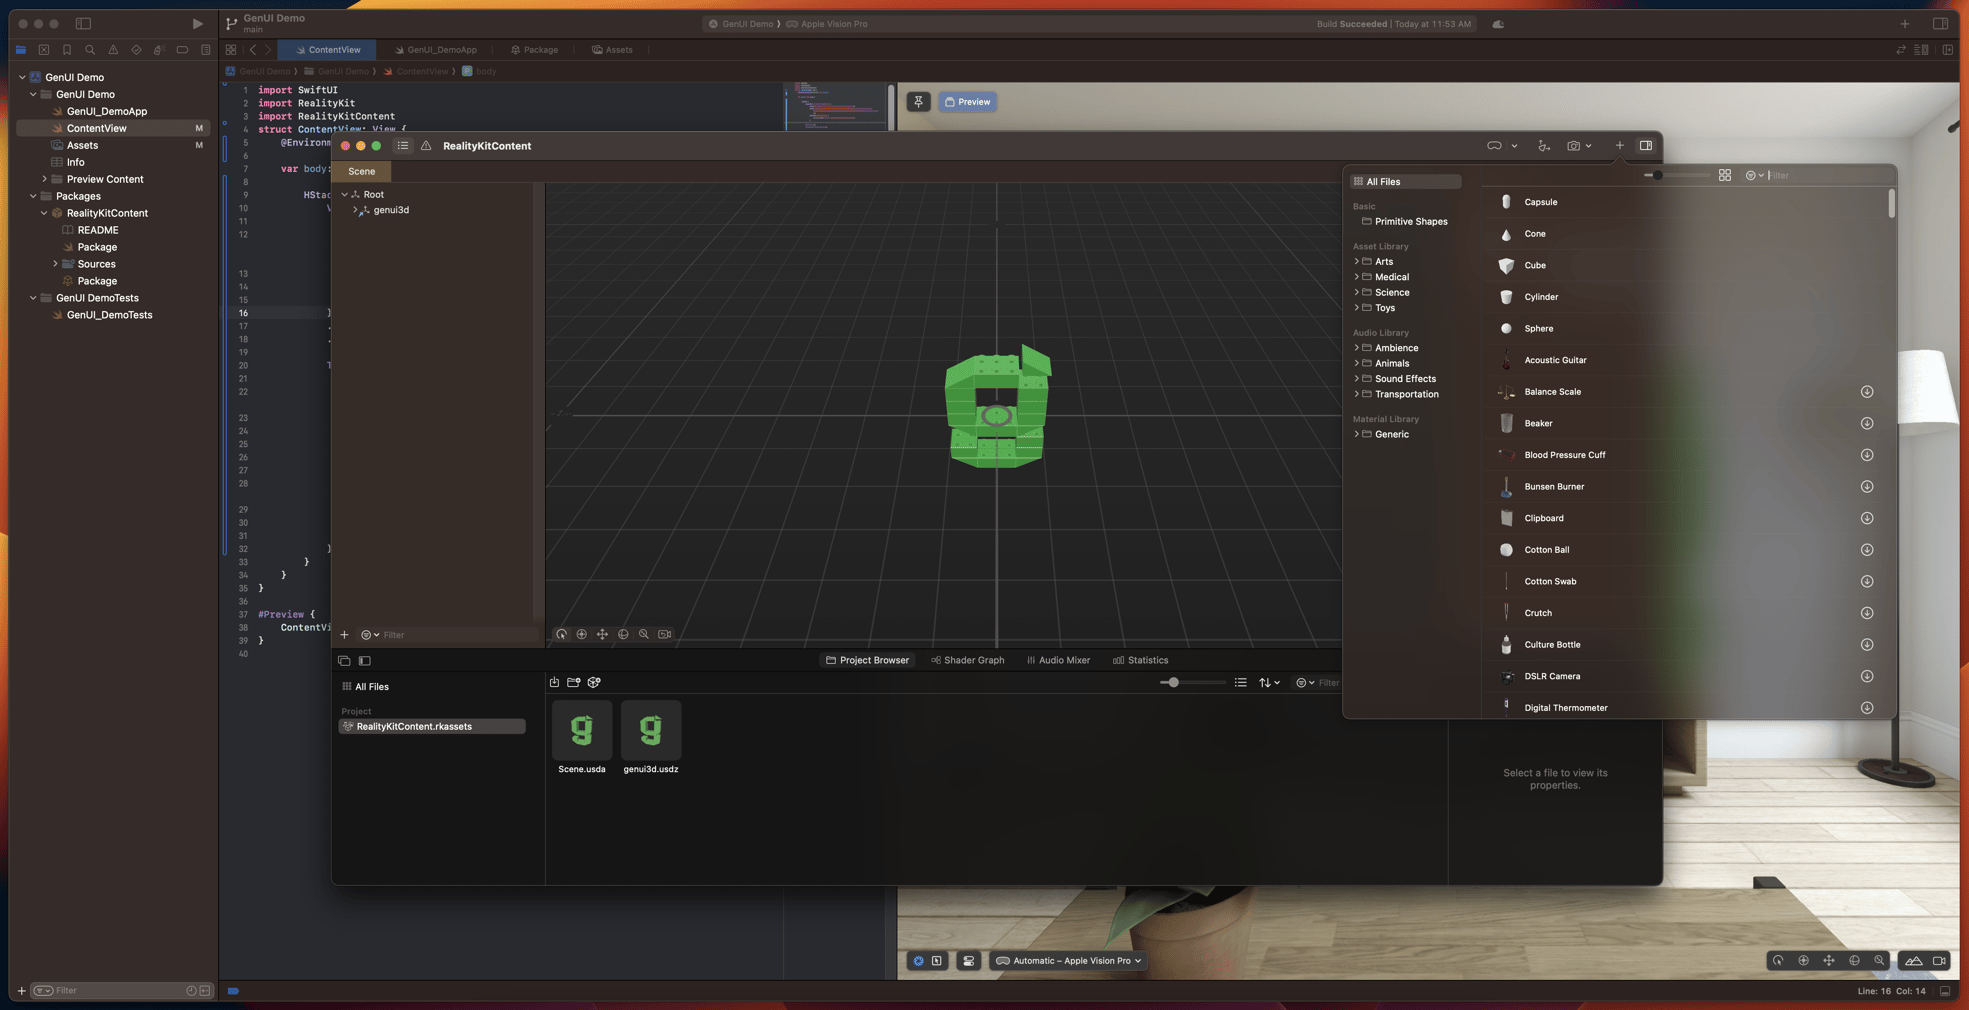This screenshot has width=1969, height=1010.
Task: Toggle Xcode navigator sidebar button in title bar
Action: pyautogui.click(x=83, y=24)
